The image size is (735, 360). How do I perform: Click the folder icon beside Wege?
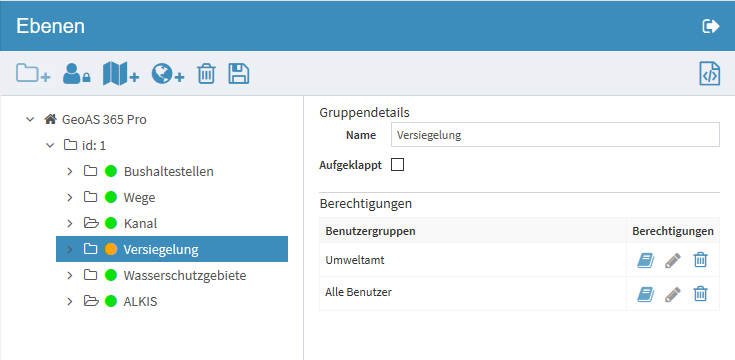tap(90, 197)
